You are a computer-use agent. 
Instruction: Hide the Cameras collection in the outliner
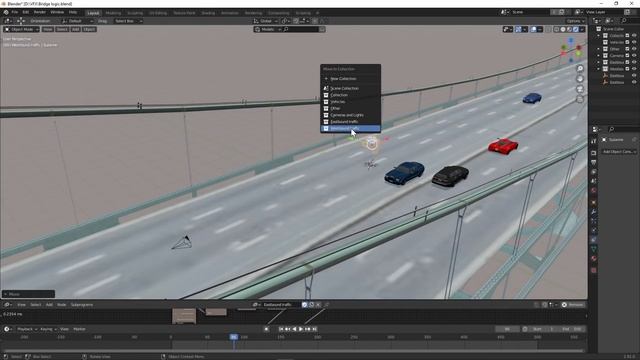[x=634, y=56]
